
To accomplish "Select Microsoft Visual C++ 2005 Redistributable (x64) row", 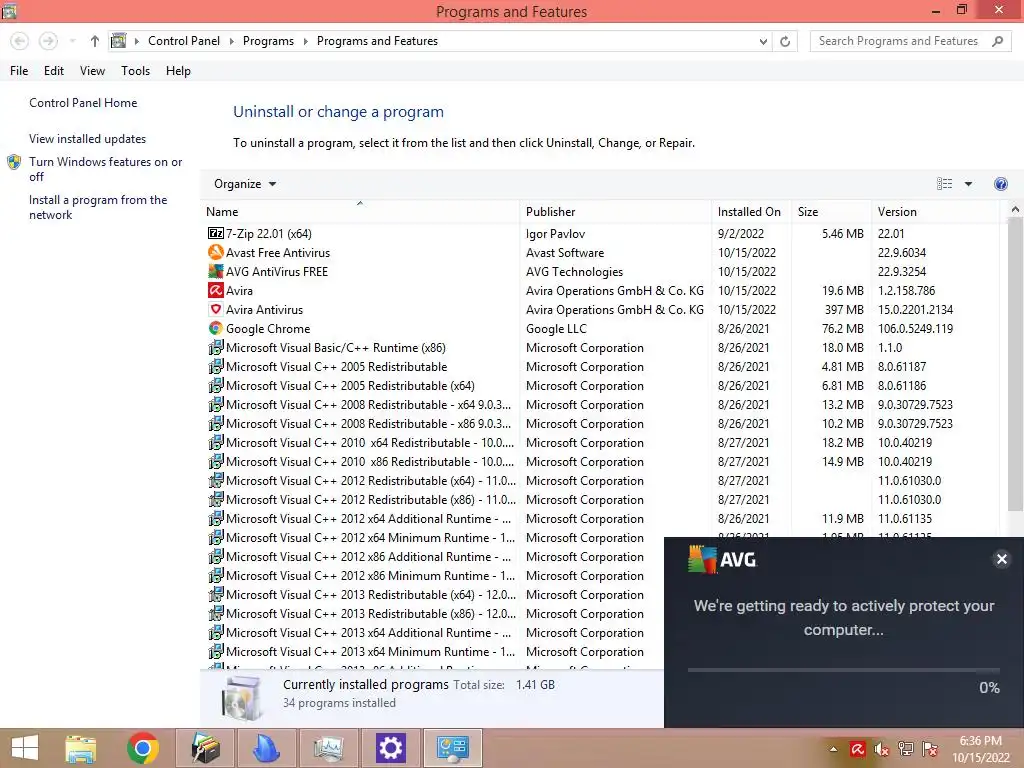I will [602, 385].
